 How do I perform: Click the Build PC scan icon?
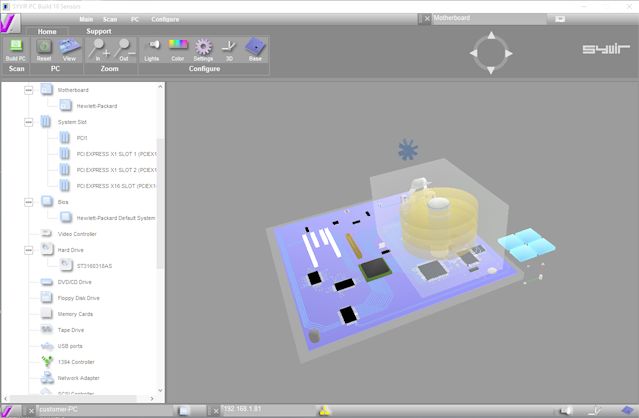15,50
